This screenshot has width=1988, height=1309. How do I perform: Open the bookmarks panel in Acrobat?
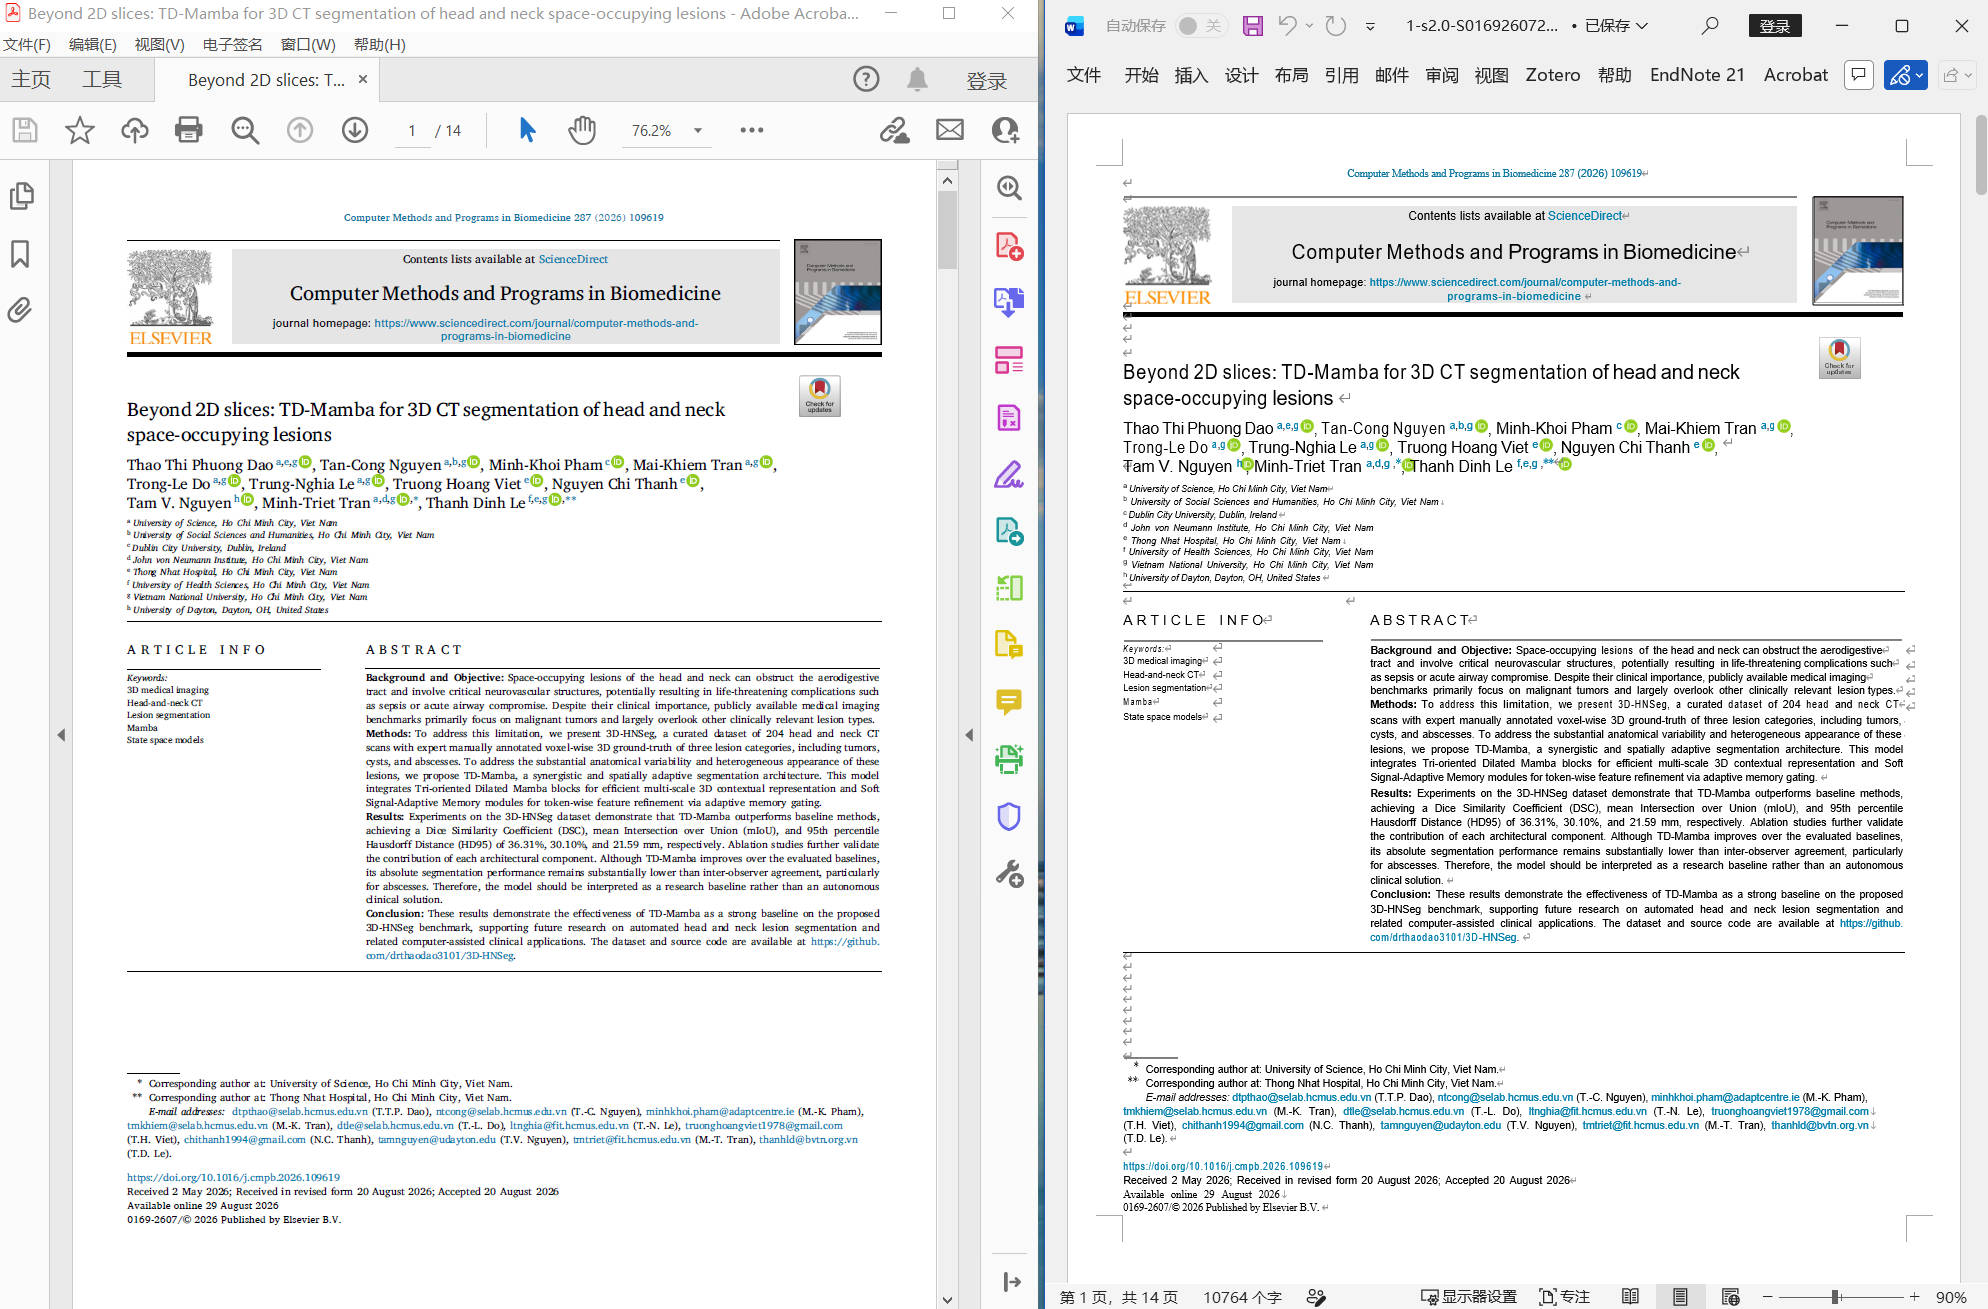tap(20, 254)
